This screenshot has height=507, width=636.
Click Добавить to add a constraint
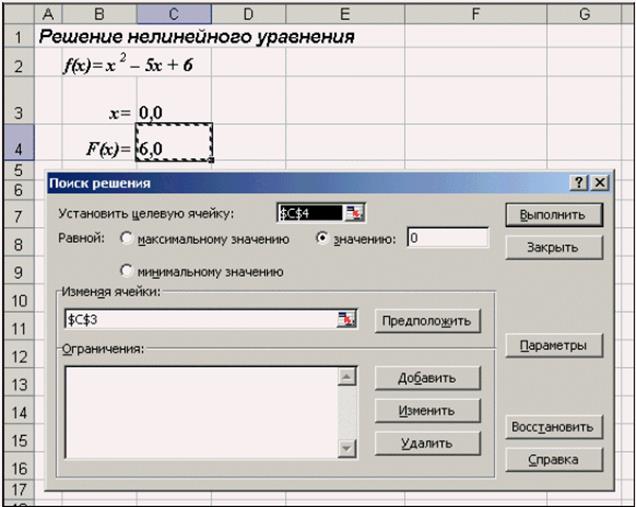427,378
